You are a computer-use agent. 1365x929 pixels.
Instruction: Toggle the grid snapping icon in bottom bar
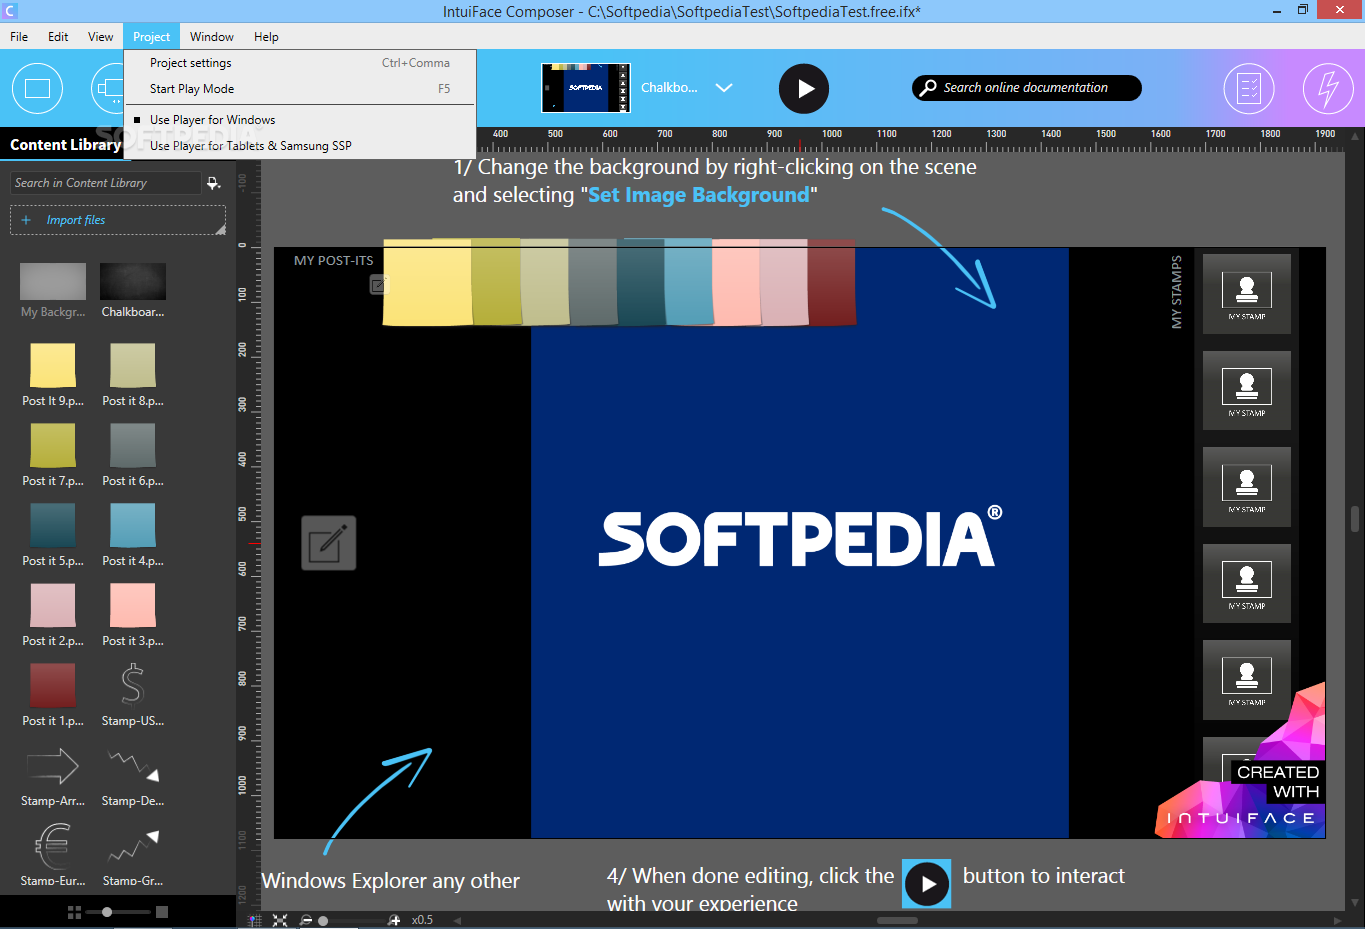(255, 920)
